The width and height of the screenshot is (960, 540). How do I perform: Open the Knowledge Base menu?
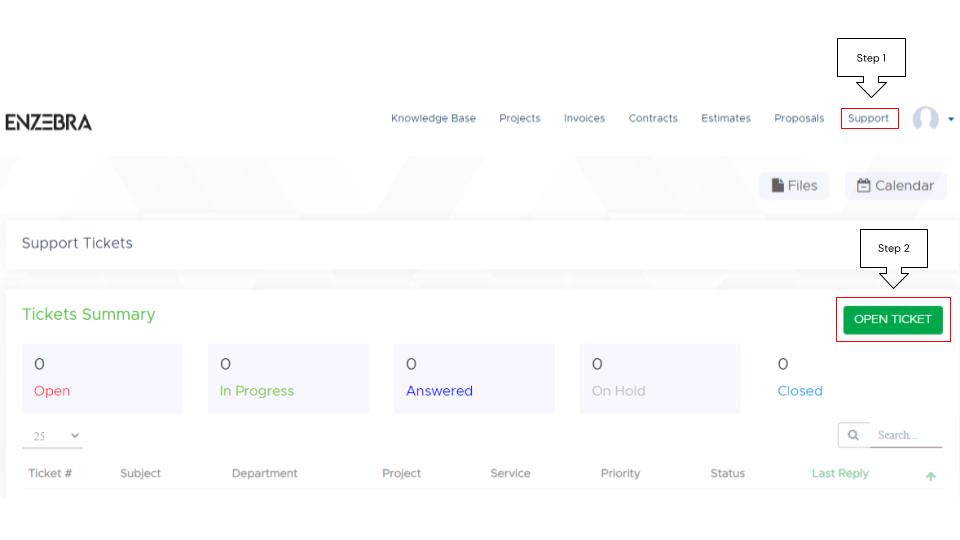[x=433, y=118]
